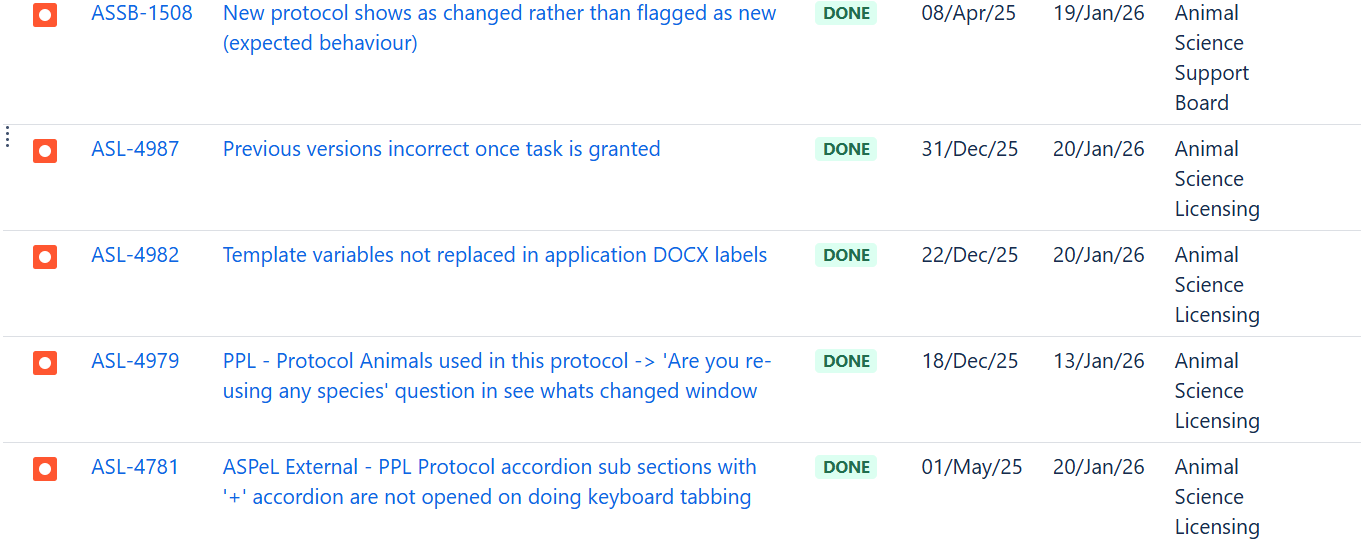Open issue key ASL-4987
1361x548 pixels.
click(x=135, y=150)
